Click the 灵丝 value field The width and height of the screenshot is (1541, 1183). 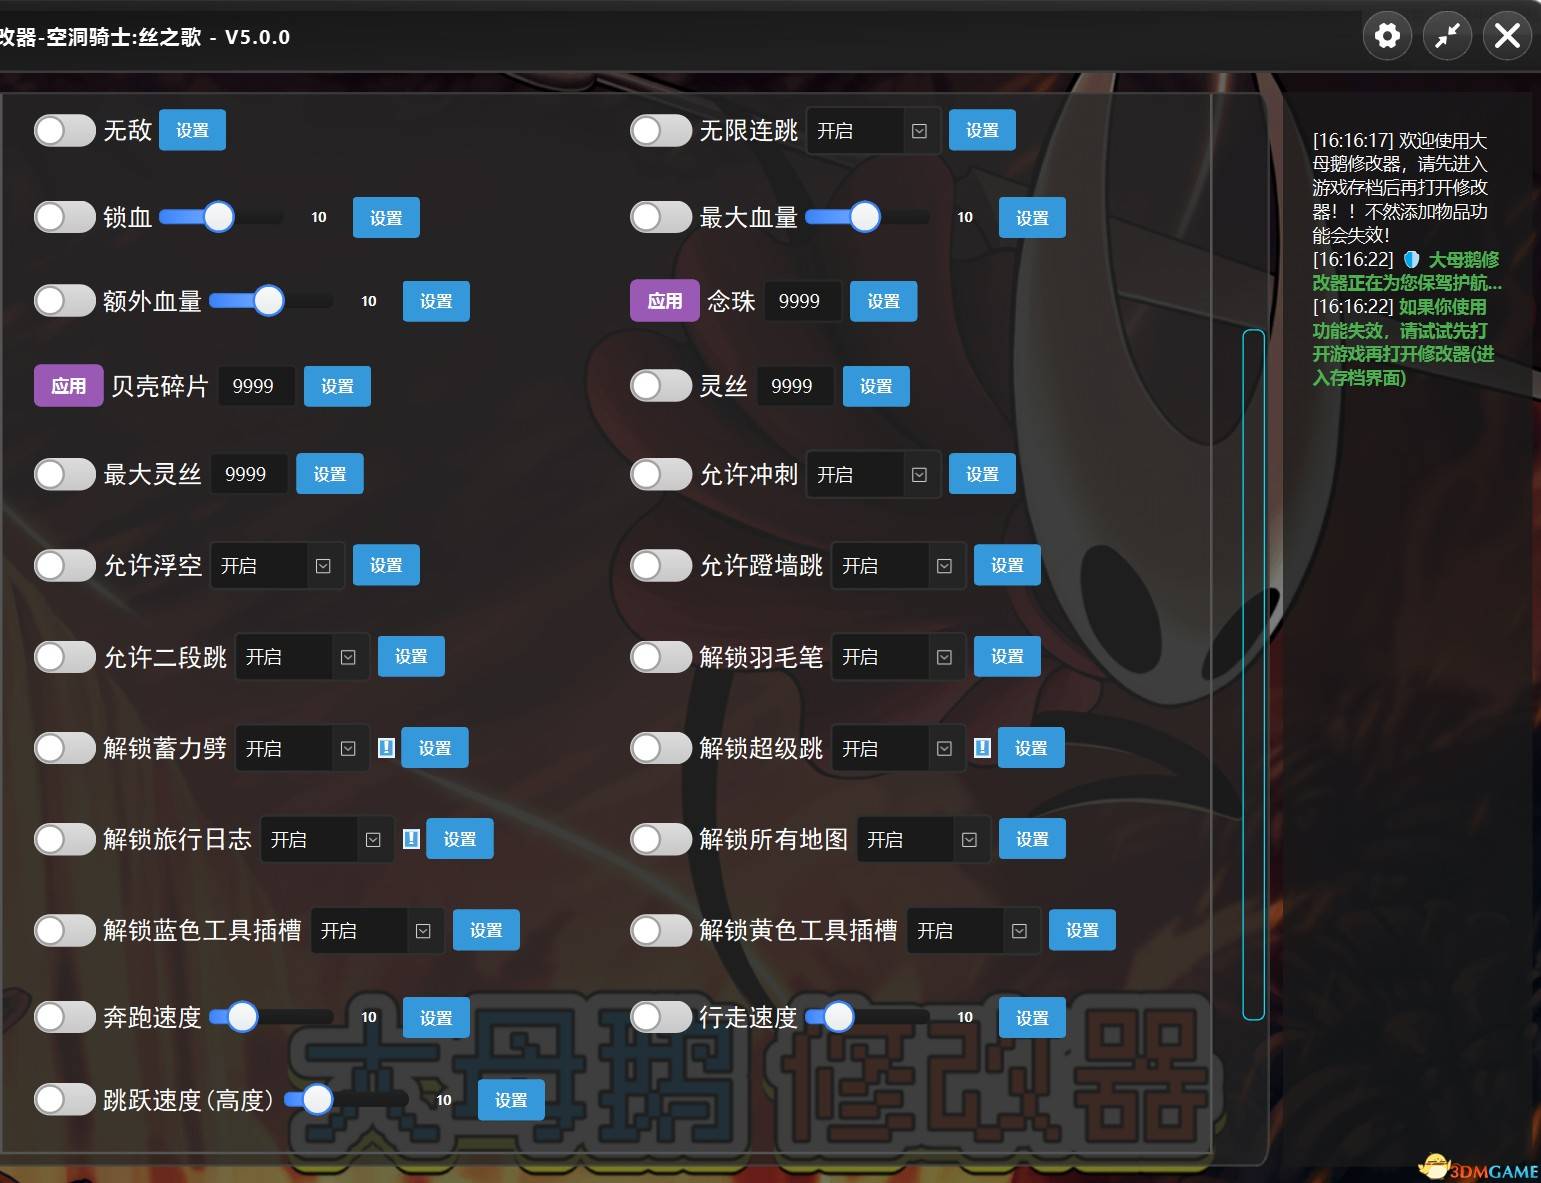tap(796, 386)
